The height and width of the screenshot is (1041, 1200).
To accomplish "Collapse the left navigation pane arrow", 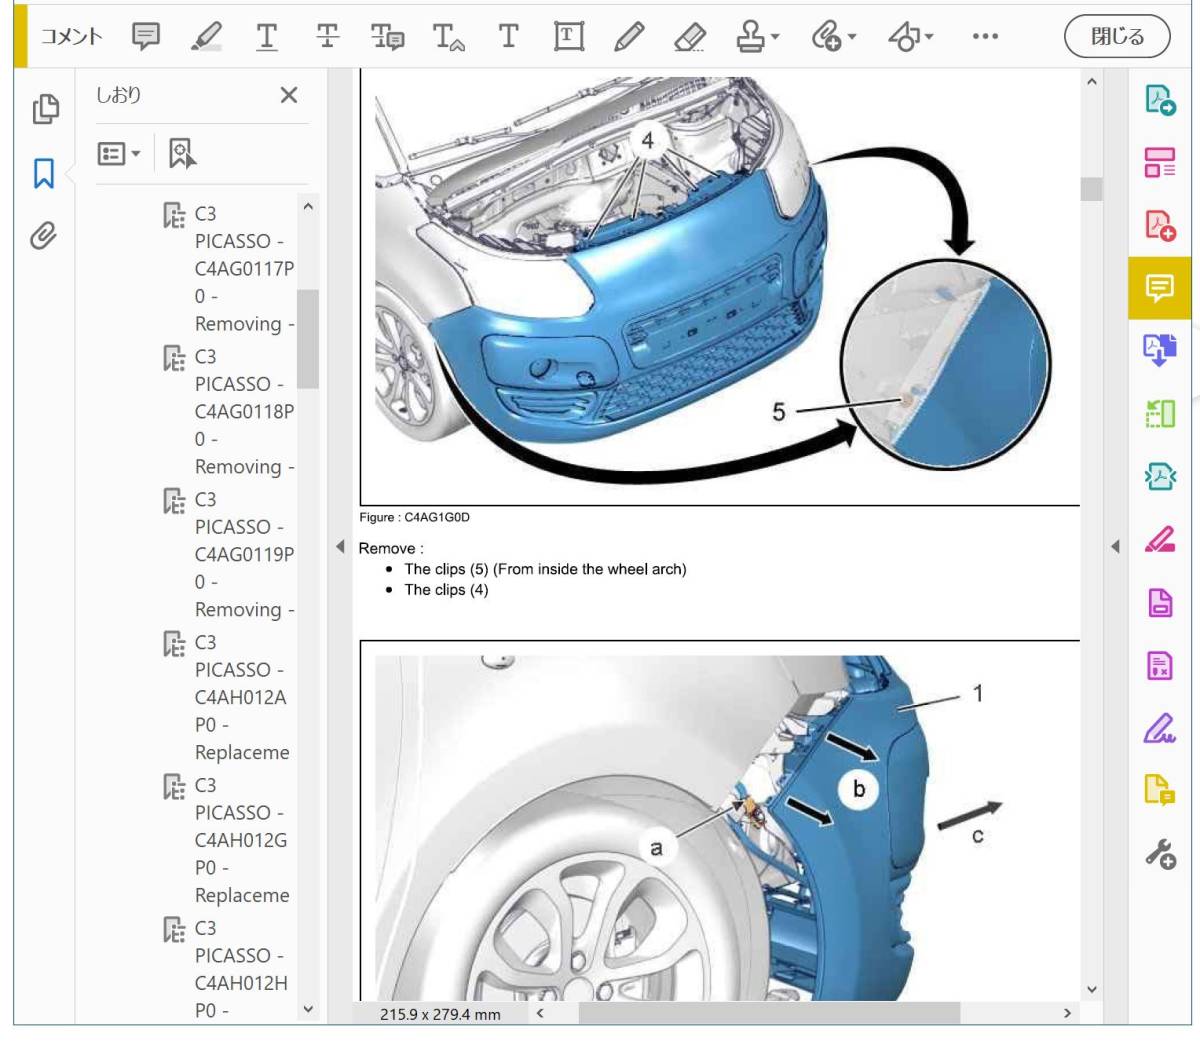I will pyautogui.click(x=340, y=547).
